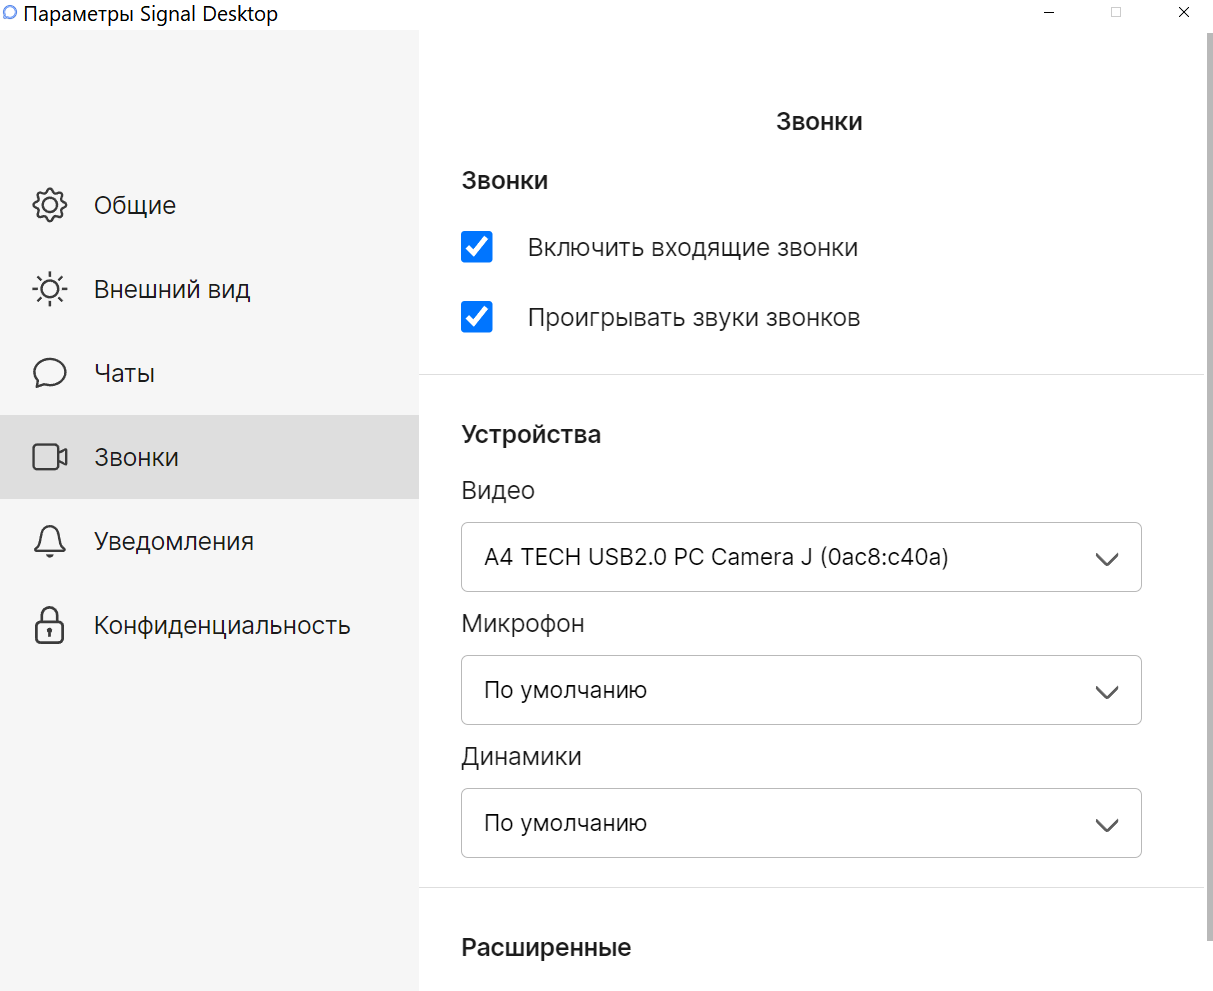1213x991 pixels.
Task: Click the video camera icon beside Звонки
Action: [49, 457]
